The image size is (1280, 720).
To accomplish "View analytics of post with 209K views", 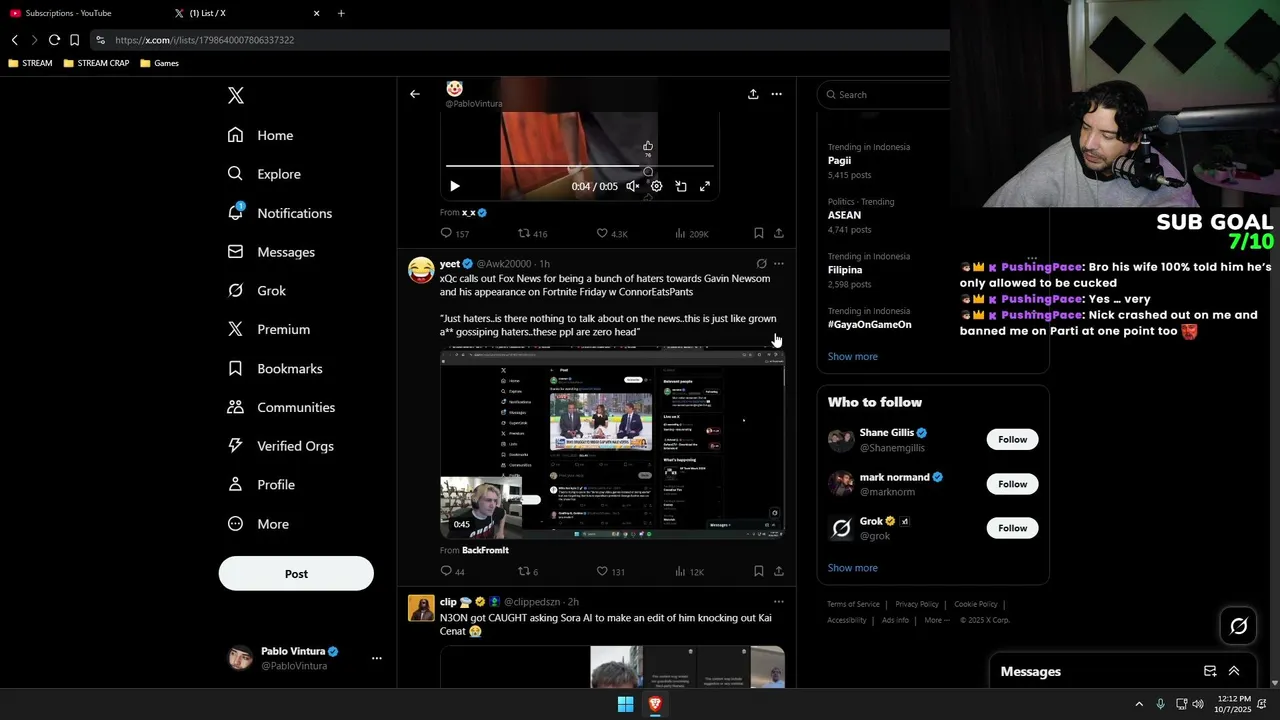I will coord(692,233).
